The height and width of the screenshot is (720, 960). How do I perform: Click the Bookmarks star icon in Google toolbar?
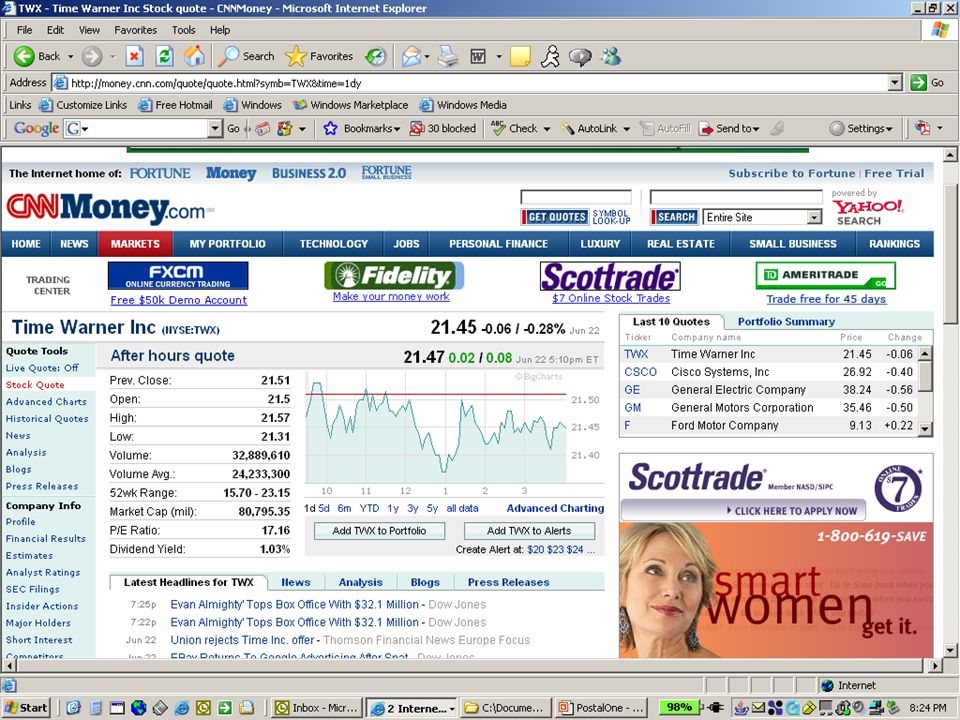click(x=331, y=129)
